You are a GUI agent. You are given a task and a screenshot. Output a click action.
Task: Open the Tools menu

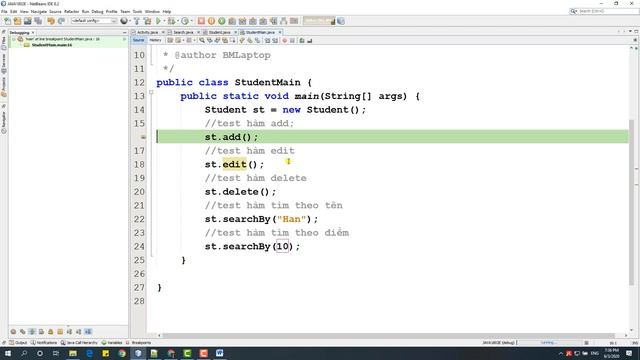[138, 11]
